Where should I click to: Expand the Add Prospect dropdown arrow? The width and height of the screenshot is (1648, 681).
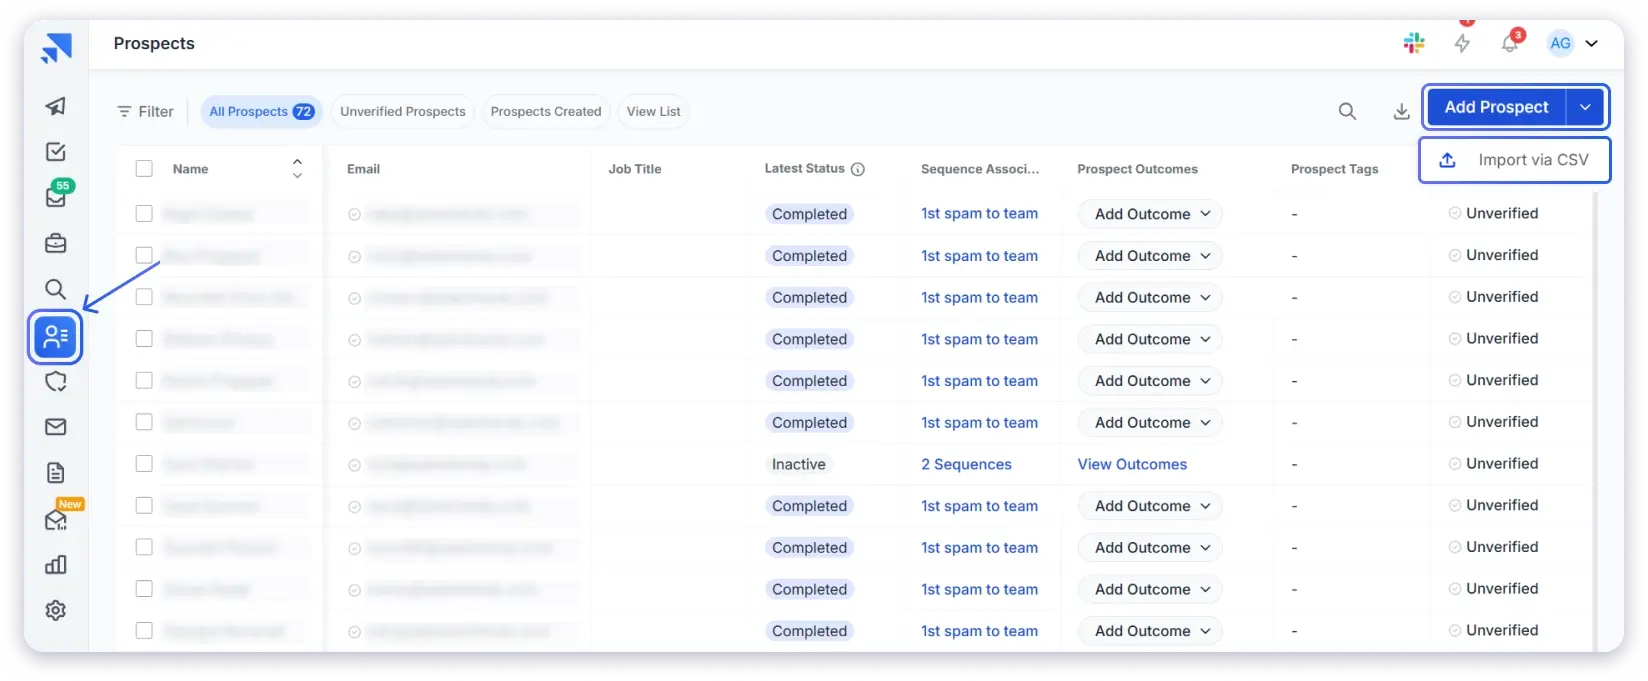coord(1585,107)
